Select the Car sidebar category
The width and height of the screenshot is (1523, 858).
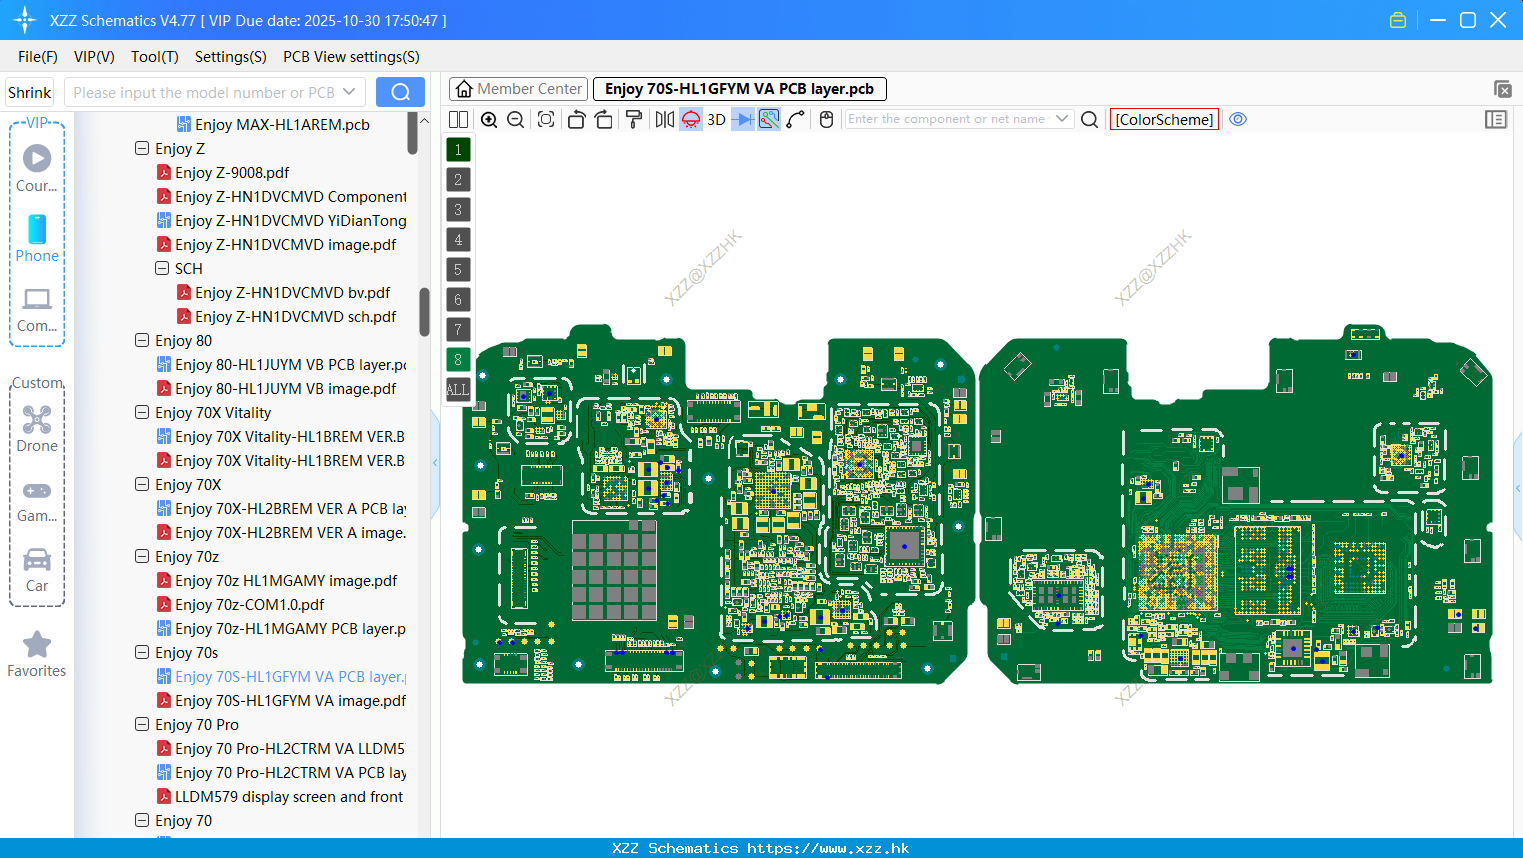click(37, 569)
